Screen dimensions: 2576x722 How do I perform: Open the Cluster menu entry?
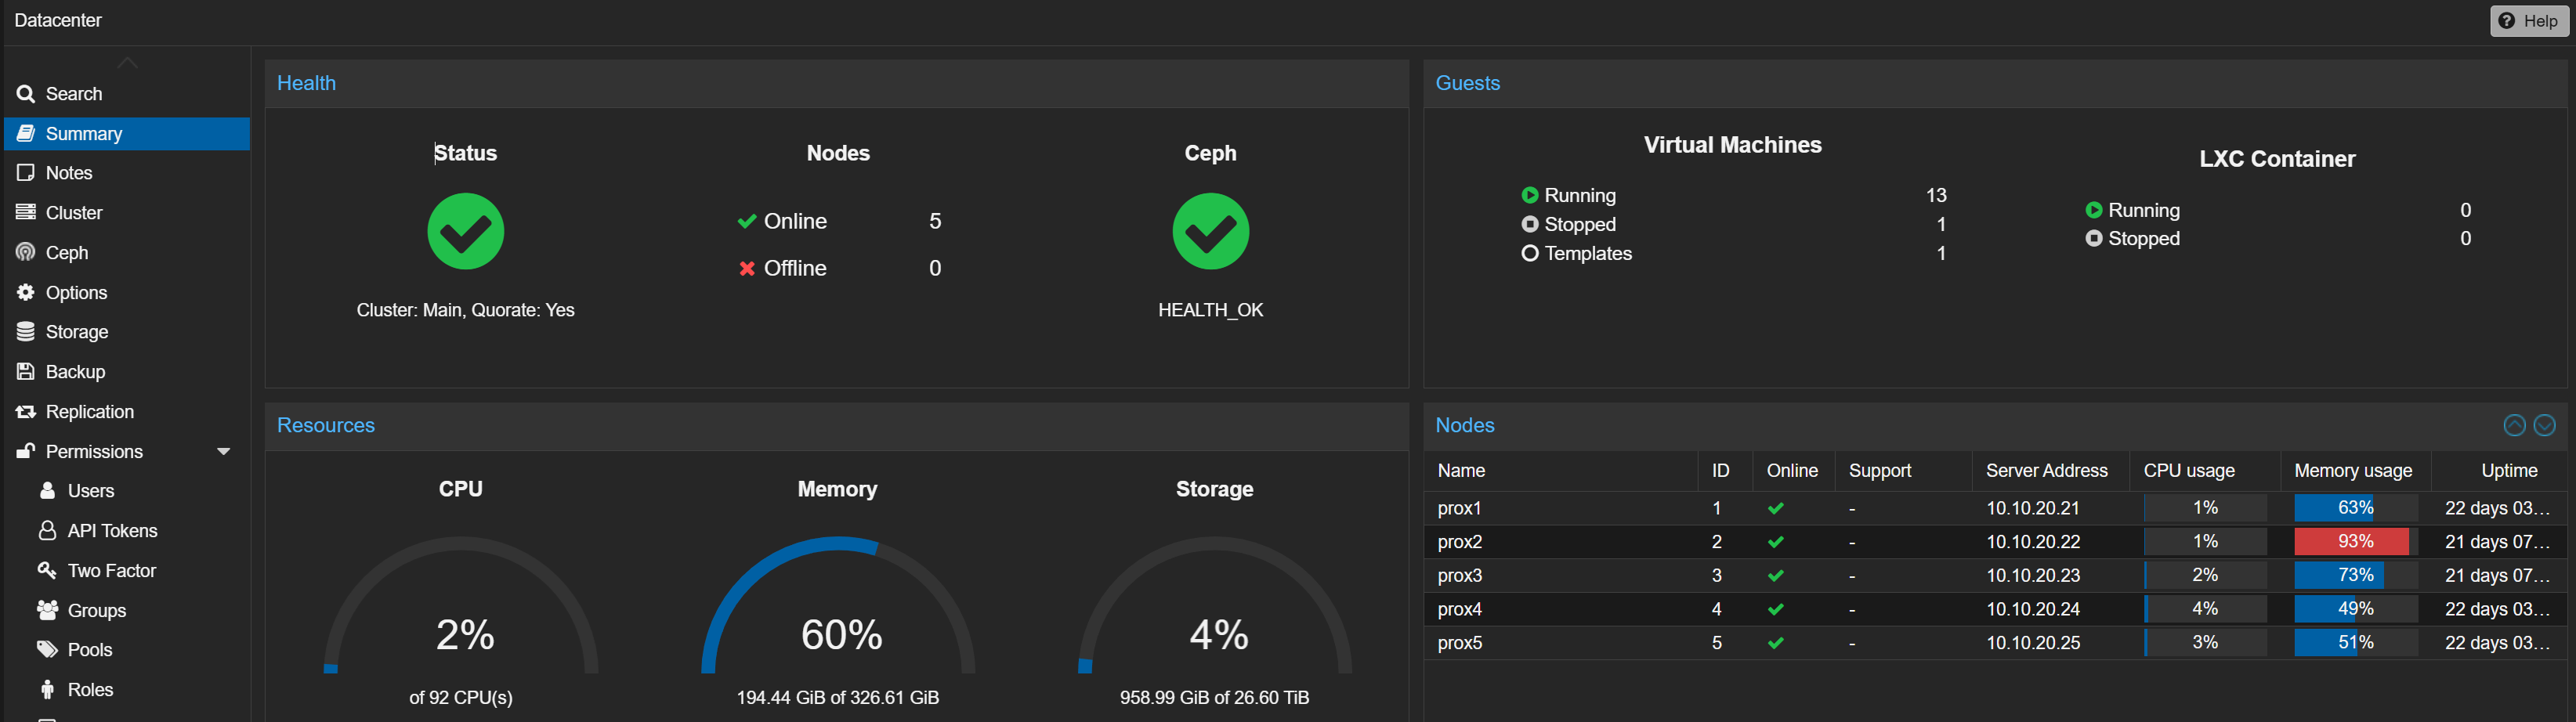coord(74,213)
